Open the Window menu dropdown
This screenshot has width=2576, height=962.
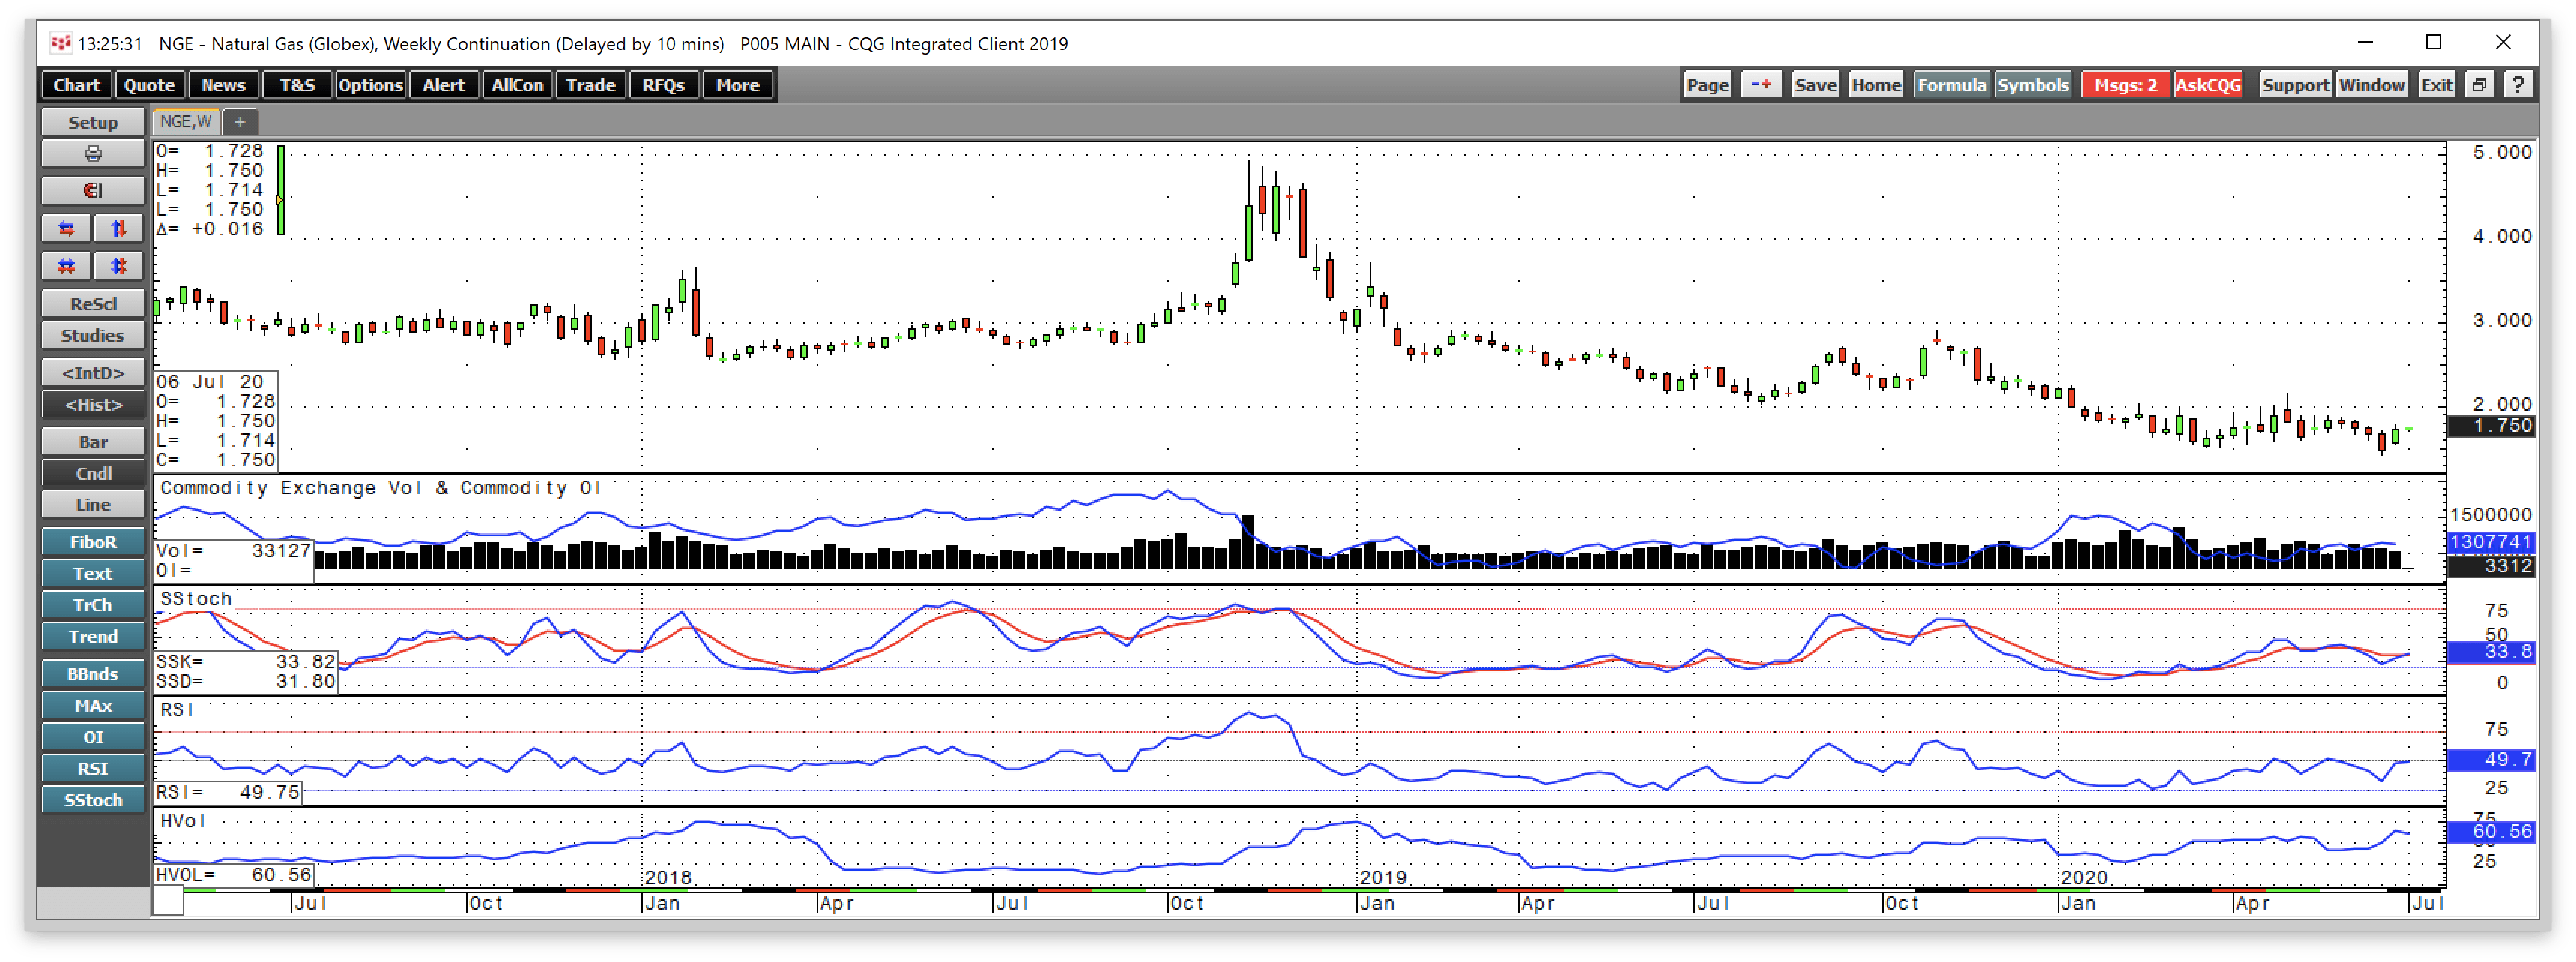coord(2371,85)
